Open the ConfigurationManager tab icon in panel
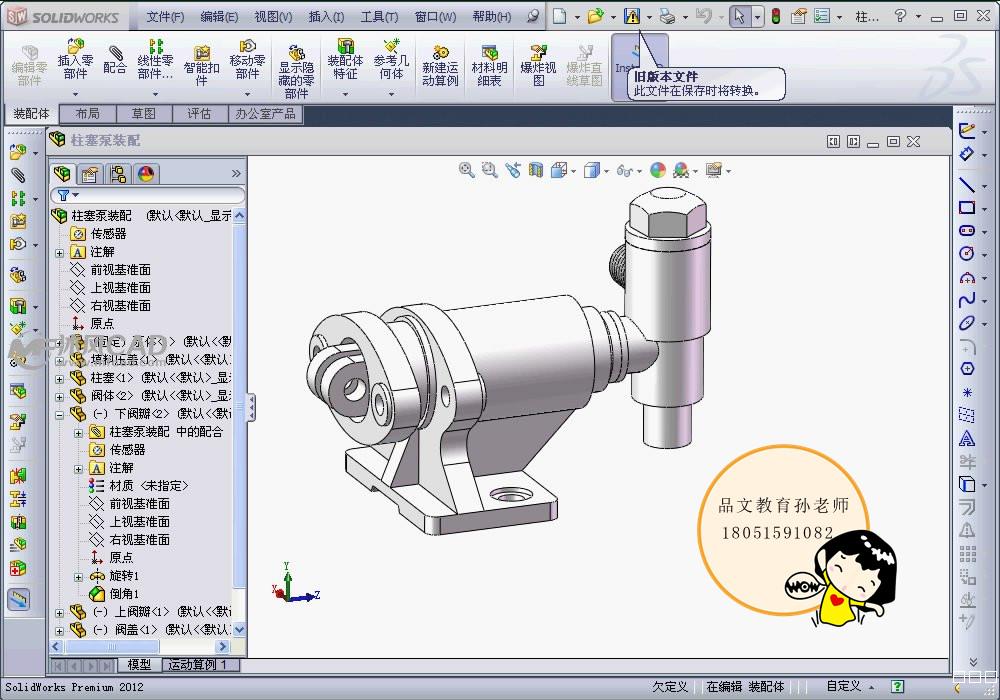 click(119, 174)
